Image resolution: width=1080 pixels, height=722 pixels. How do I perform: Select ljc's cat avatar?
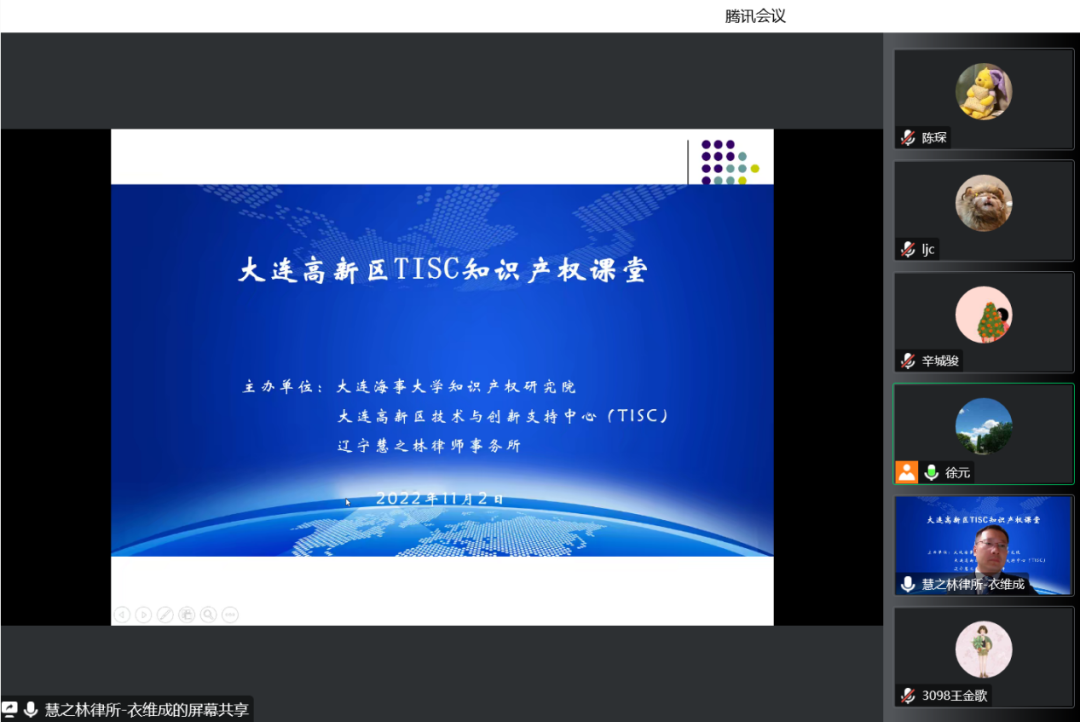coord(984,203)
